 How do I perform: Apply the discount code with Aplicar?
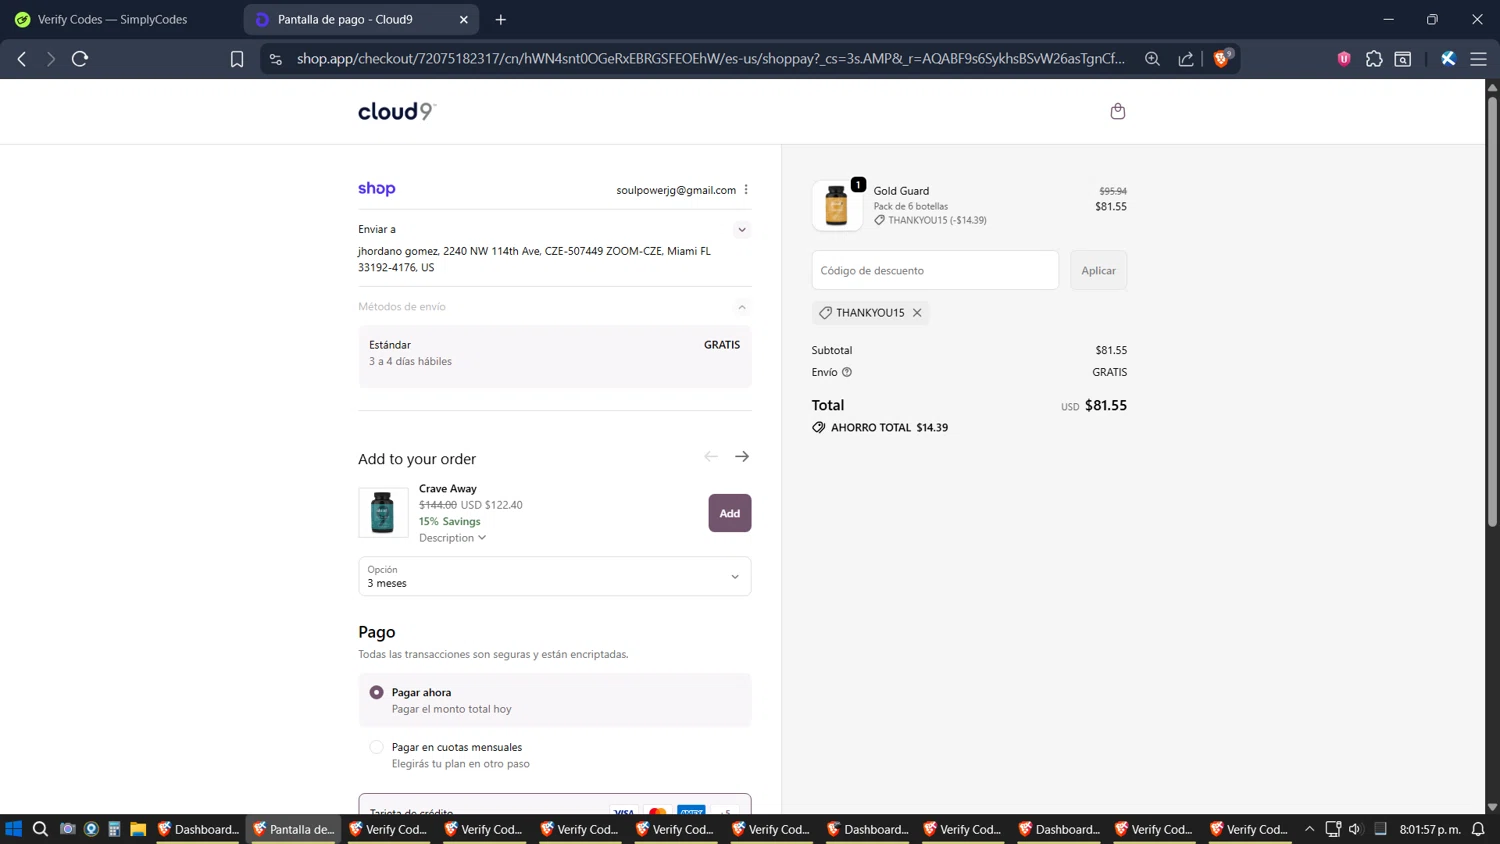[x=1098, y=271]
